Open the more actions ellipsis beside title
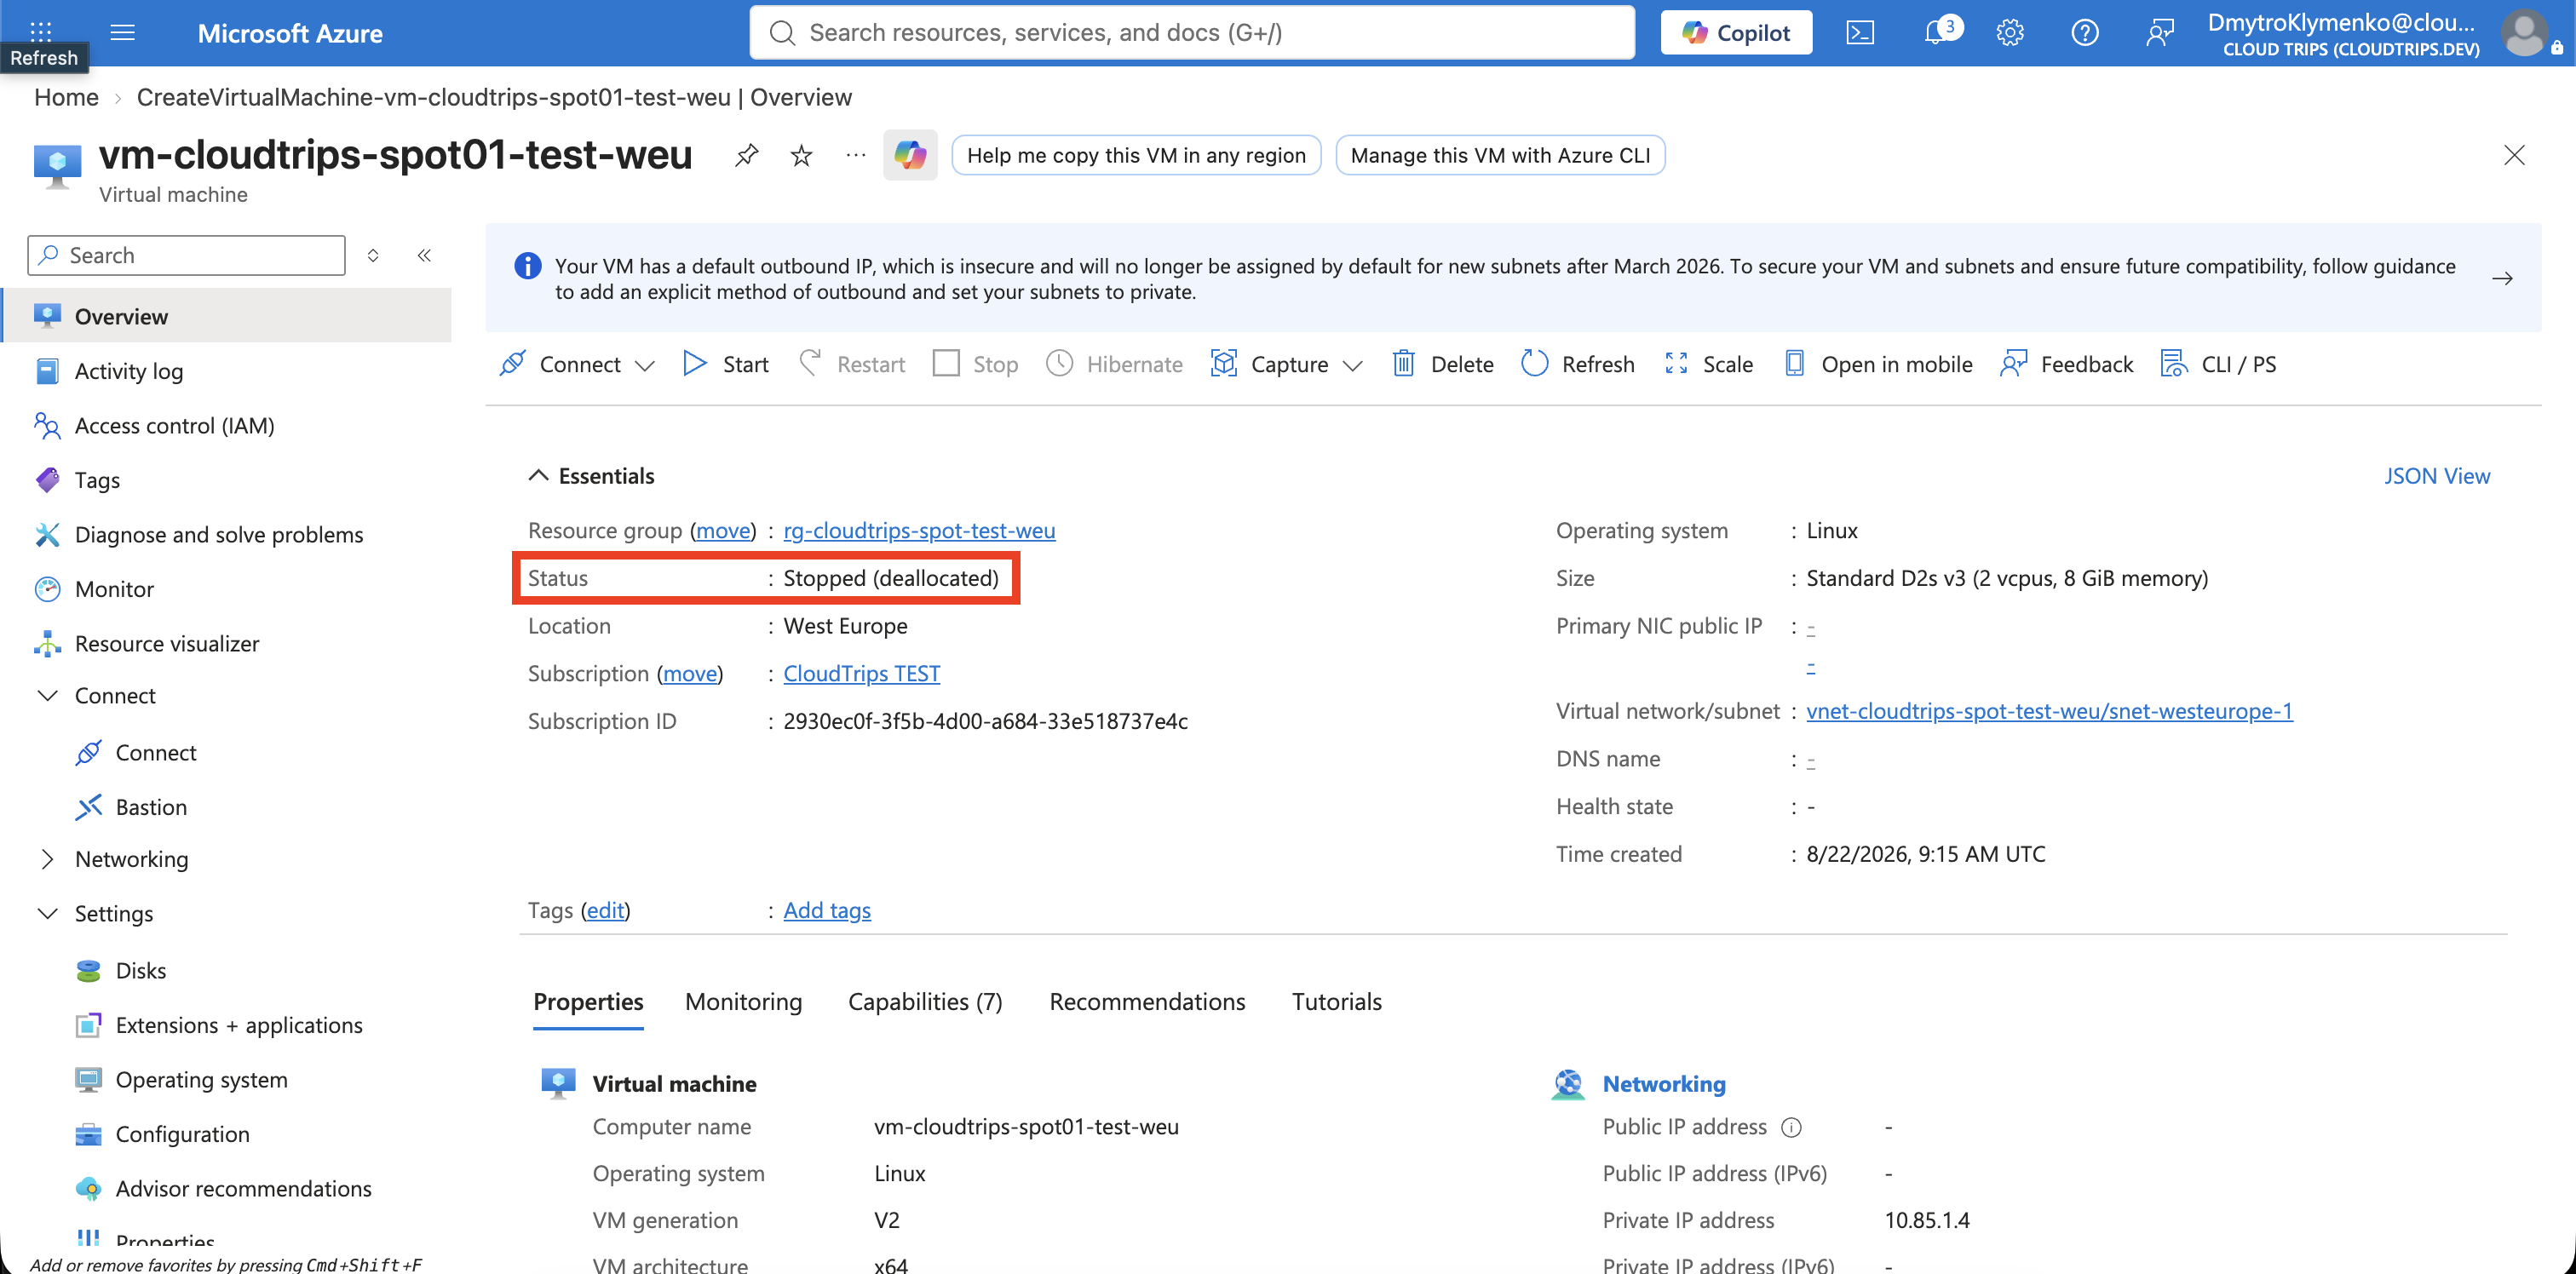The width and height of the screenshot is (2576, 1274). (855, 155)
